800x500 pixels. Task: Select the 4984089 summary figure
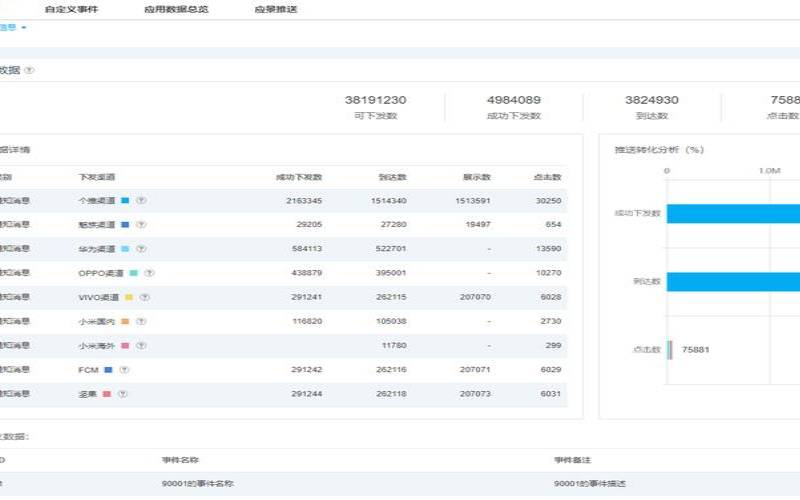click(x=514, y=100)
